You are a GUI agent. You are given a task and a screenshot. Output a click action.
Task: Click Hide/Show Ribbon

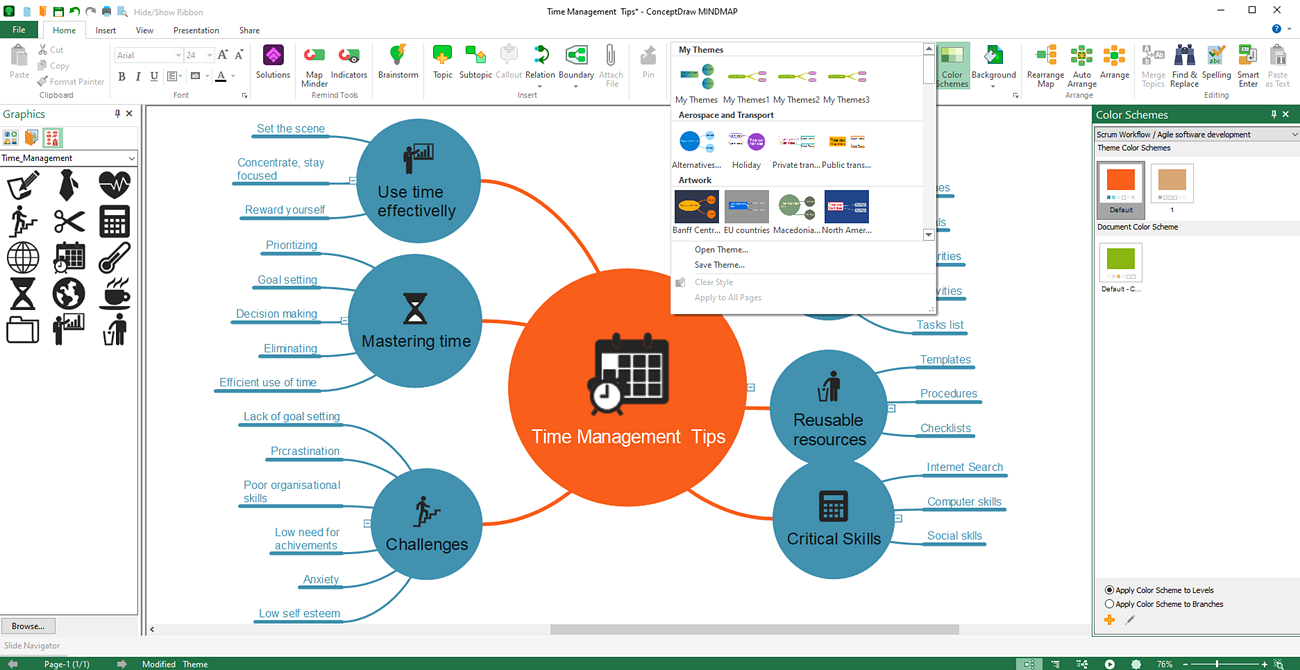pyautogui.click(x=168, y=12)
